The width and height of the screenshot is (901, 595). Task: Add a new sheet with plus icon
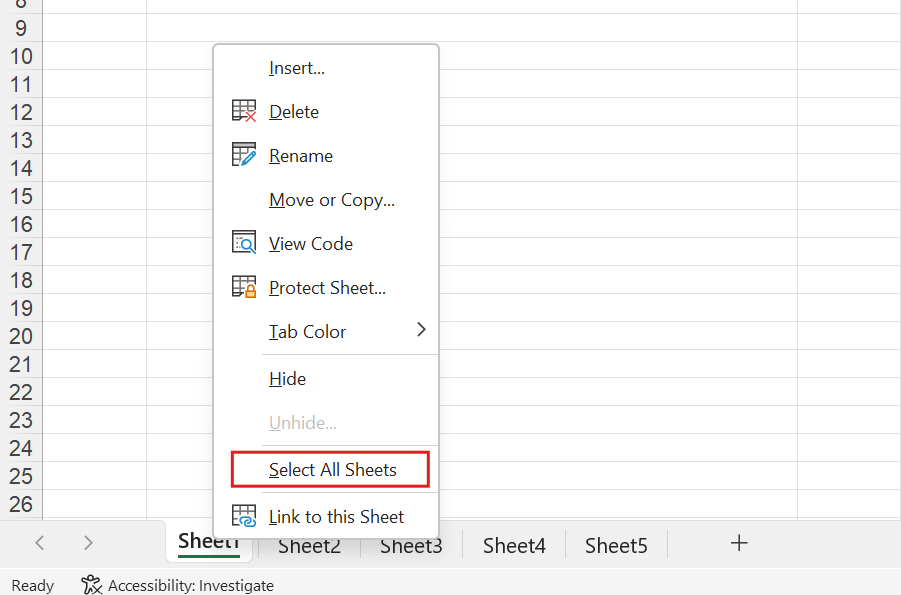pos(739,543)
